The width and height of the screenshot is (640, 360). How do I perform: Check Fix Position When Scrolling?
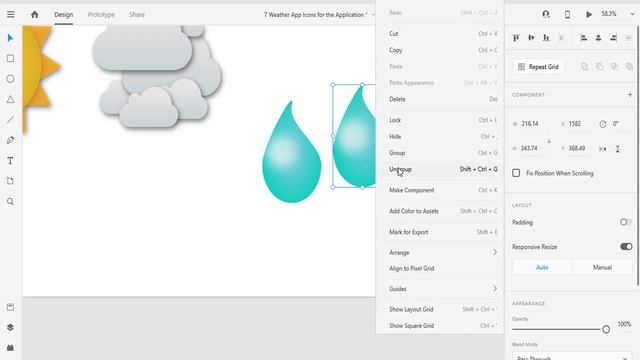click(516, 173)
